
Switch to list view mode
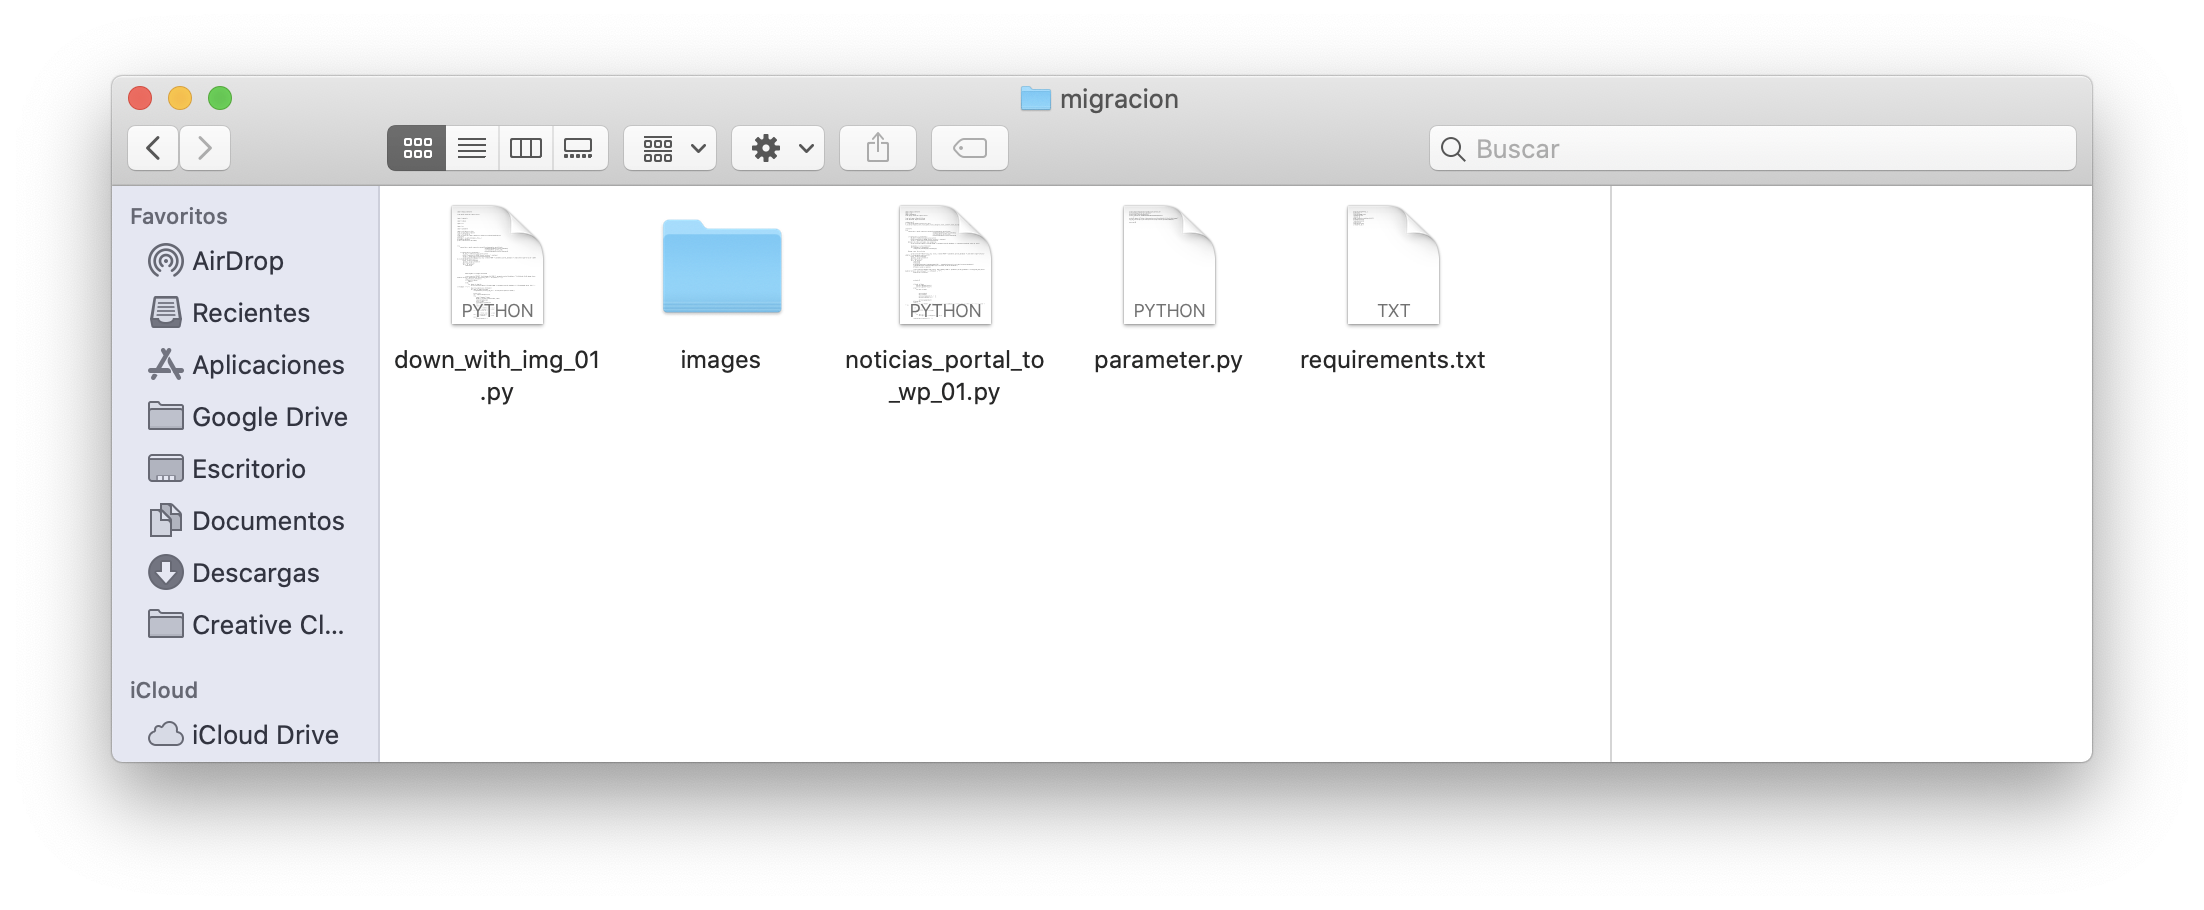coord(472,148)
